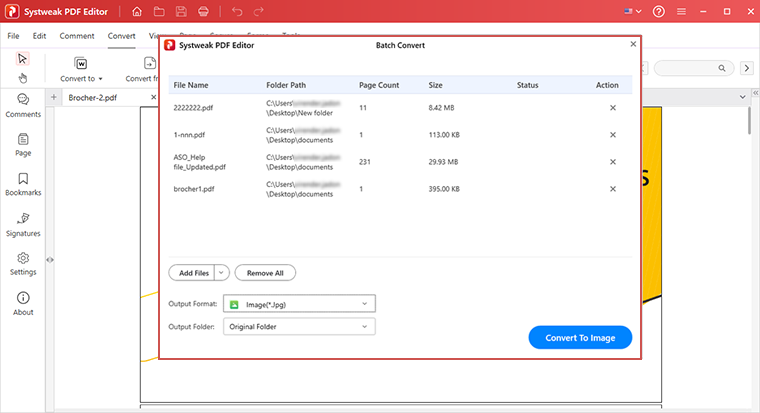This screenshot has height=413, width=760.
Task: Open the Page sidebar panel
Action: coord(23,145)
